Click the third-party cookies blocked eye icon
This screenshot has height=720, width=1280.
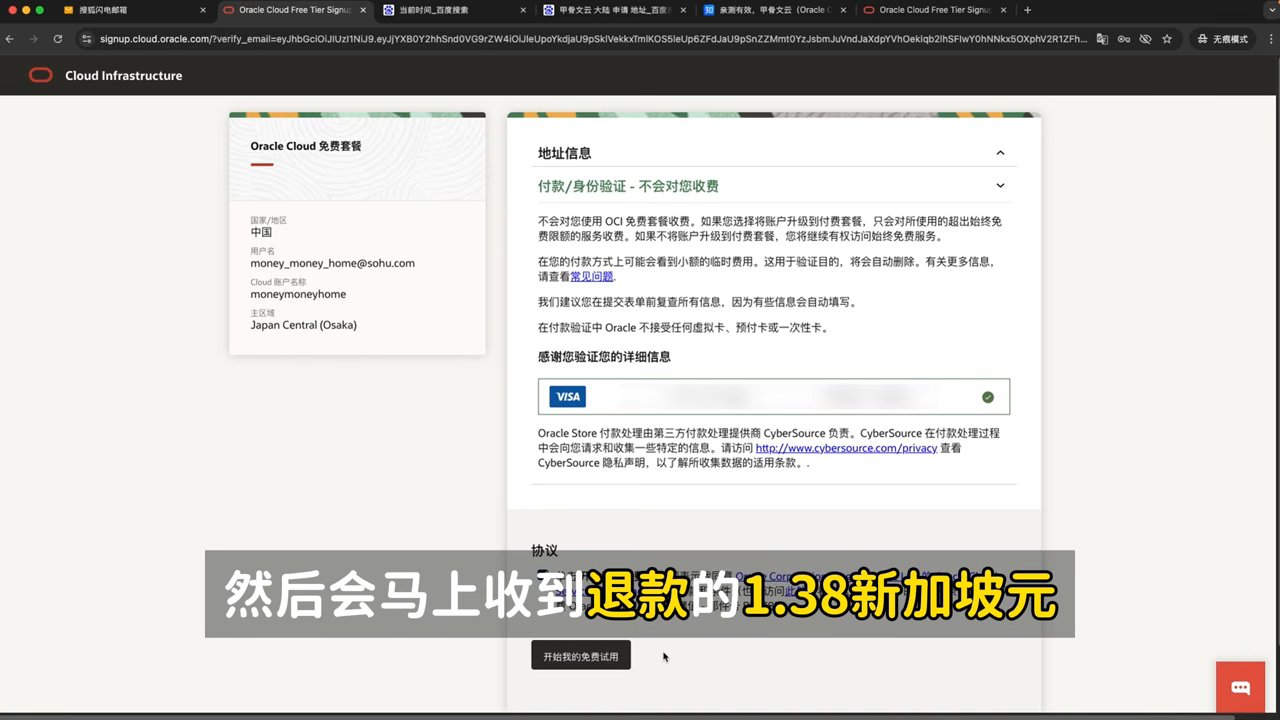coord(1145,39)
